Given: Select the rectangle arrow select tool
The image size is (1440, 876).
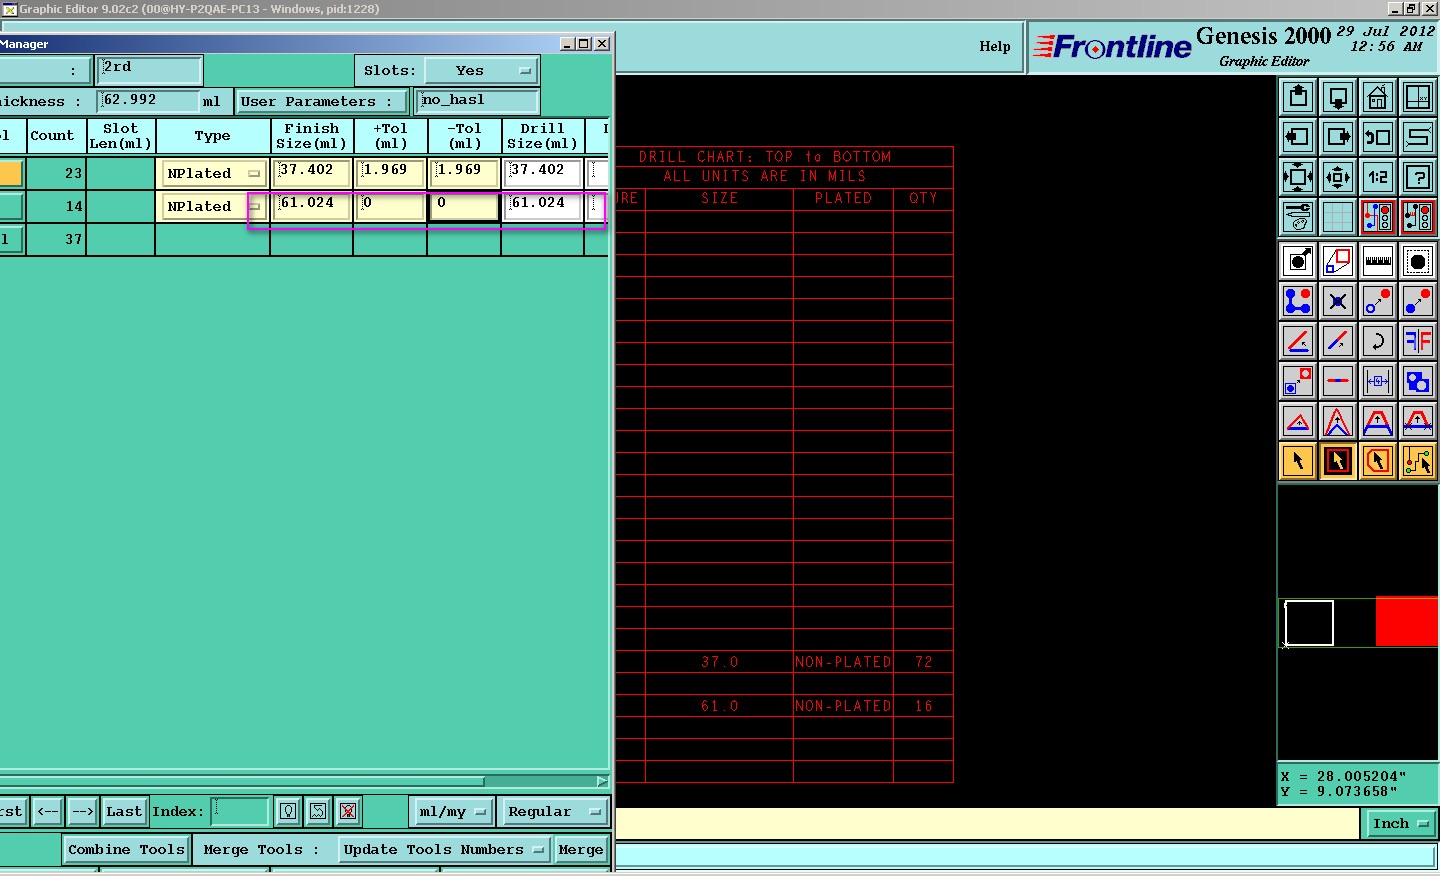Looking at the screenshot, I should coord(1338,461).
